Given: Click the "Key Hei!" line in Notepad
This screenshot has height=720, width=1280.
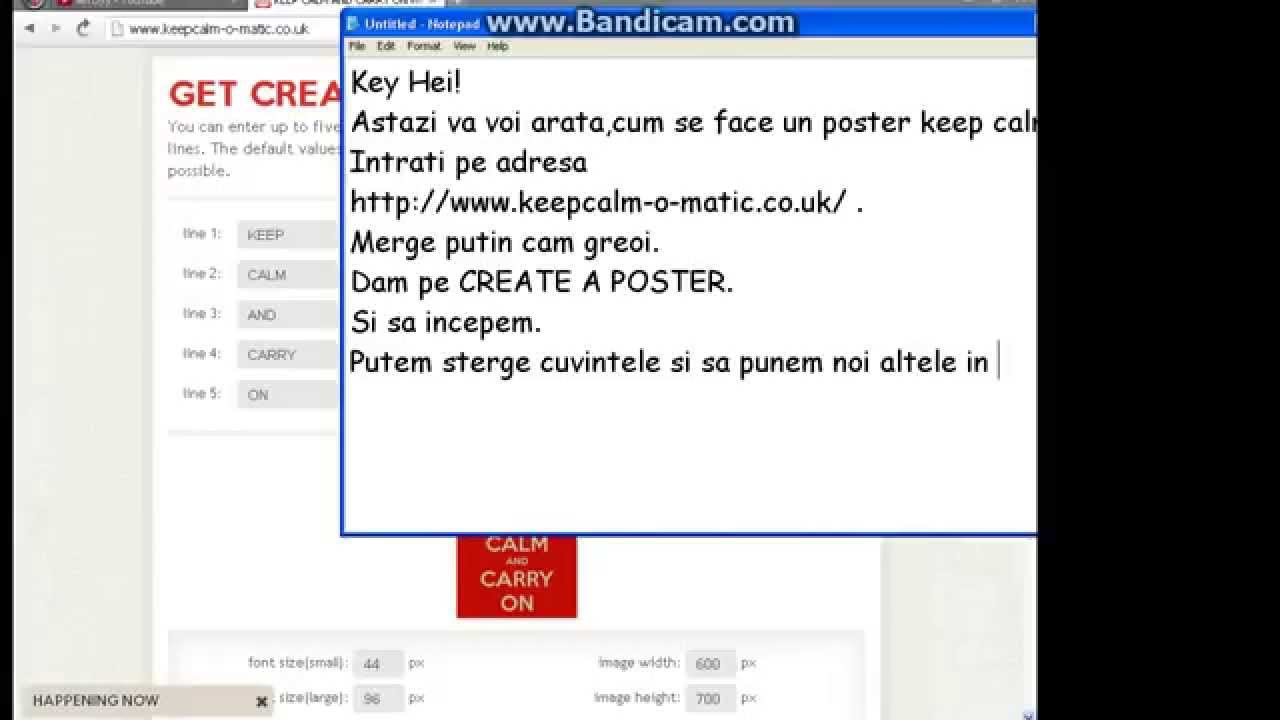Looking at the screenshot, I should [406, 83].
